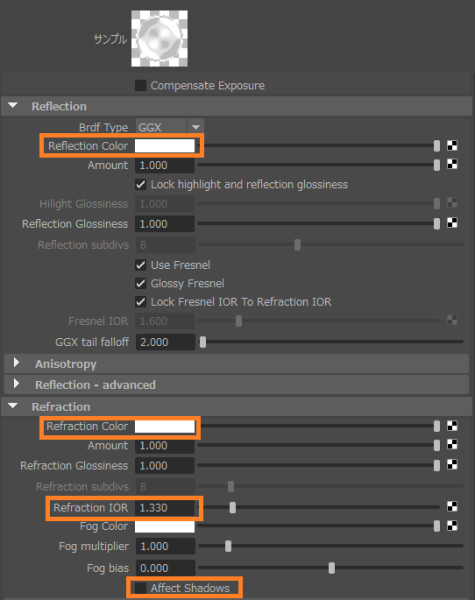Image resolution: width=475 pixels, height=600 pixels.
Task: Click the Fog Color slider handle
Action: tap(437, 527)
